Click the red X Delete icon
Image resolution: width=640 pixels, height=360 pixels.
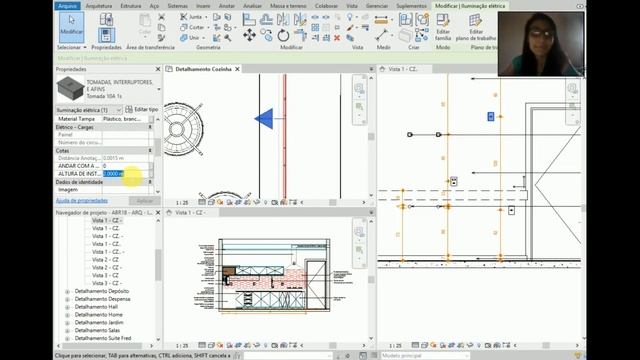337,38
